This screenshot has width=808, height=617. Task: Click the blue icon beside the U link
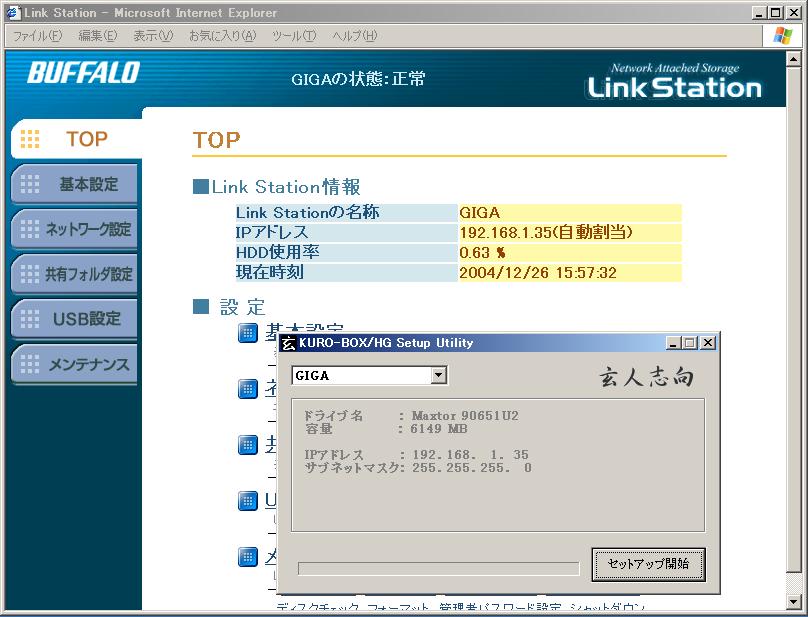coord(248,501)
